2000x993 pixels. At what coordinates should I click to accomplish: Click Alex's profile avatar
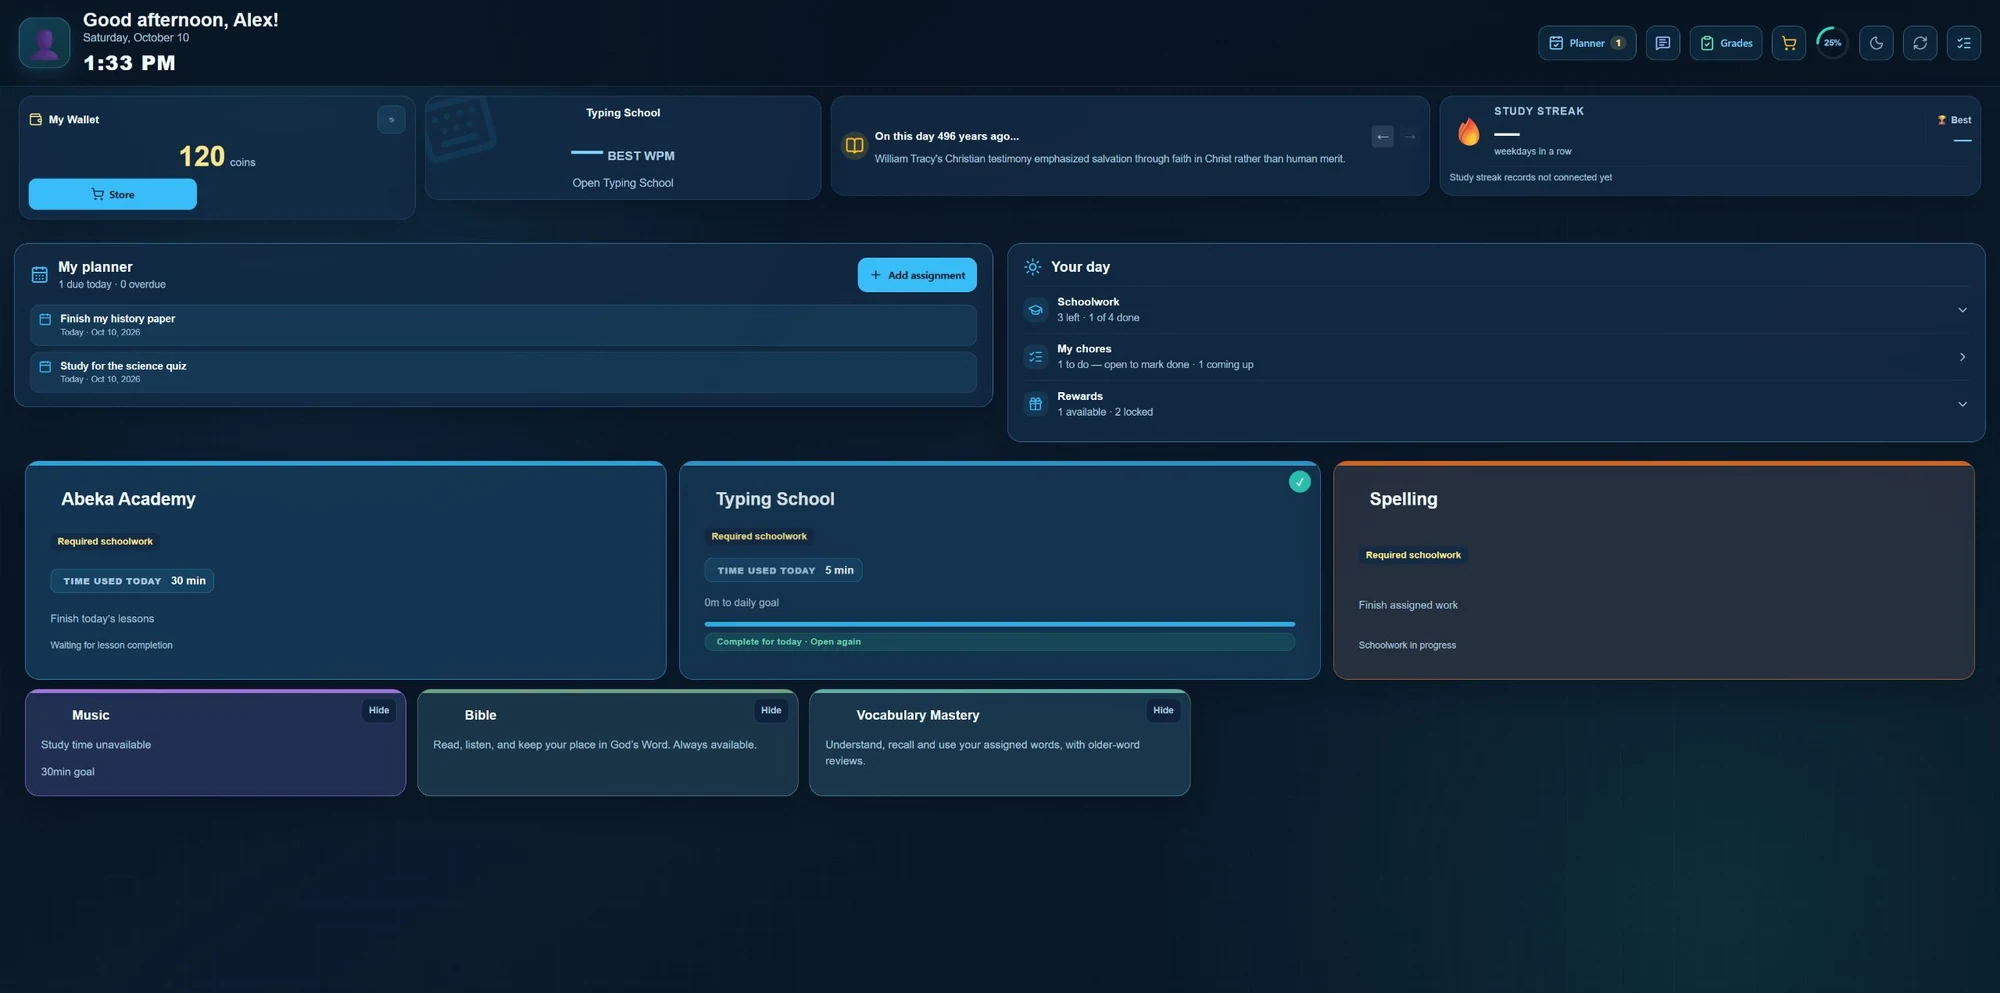[x=45, y=43]
